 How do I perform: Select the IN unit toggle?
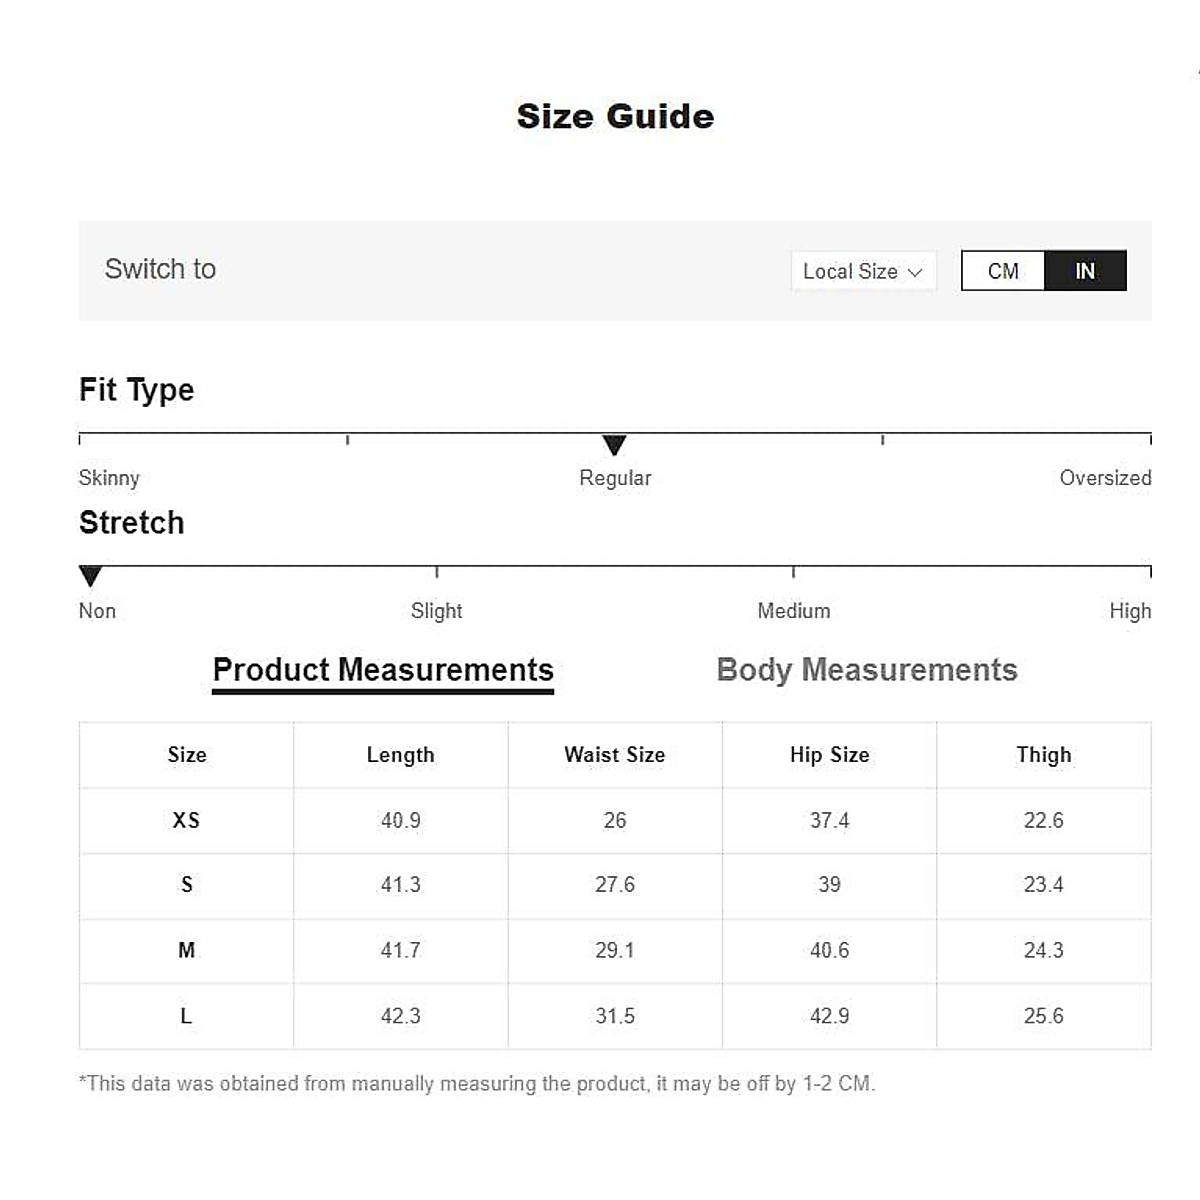click(x=1085, y=271)
